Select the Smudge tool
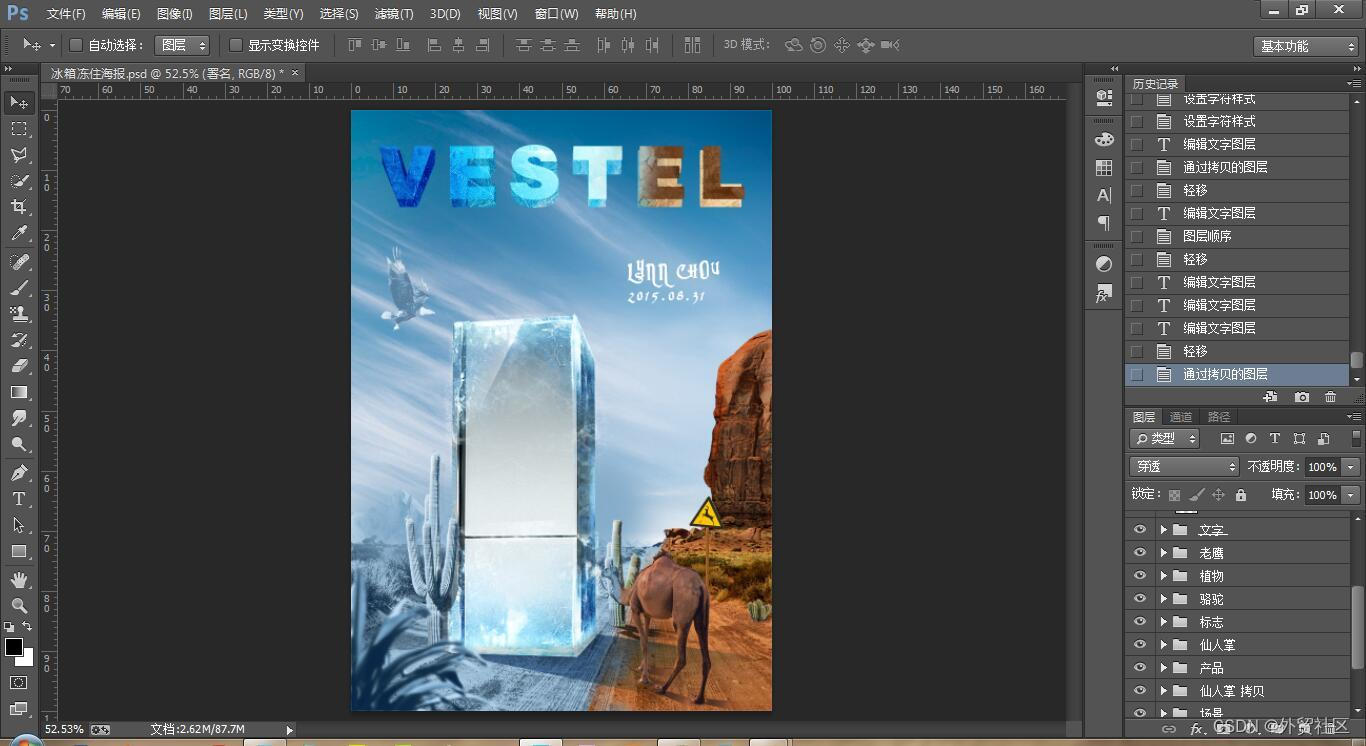 point(19,418)
